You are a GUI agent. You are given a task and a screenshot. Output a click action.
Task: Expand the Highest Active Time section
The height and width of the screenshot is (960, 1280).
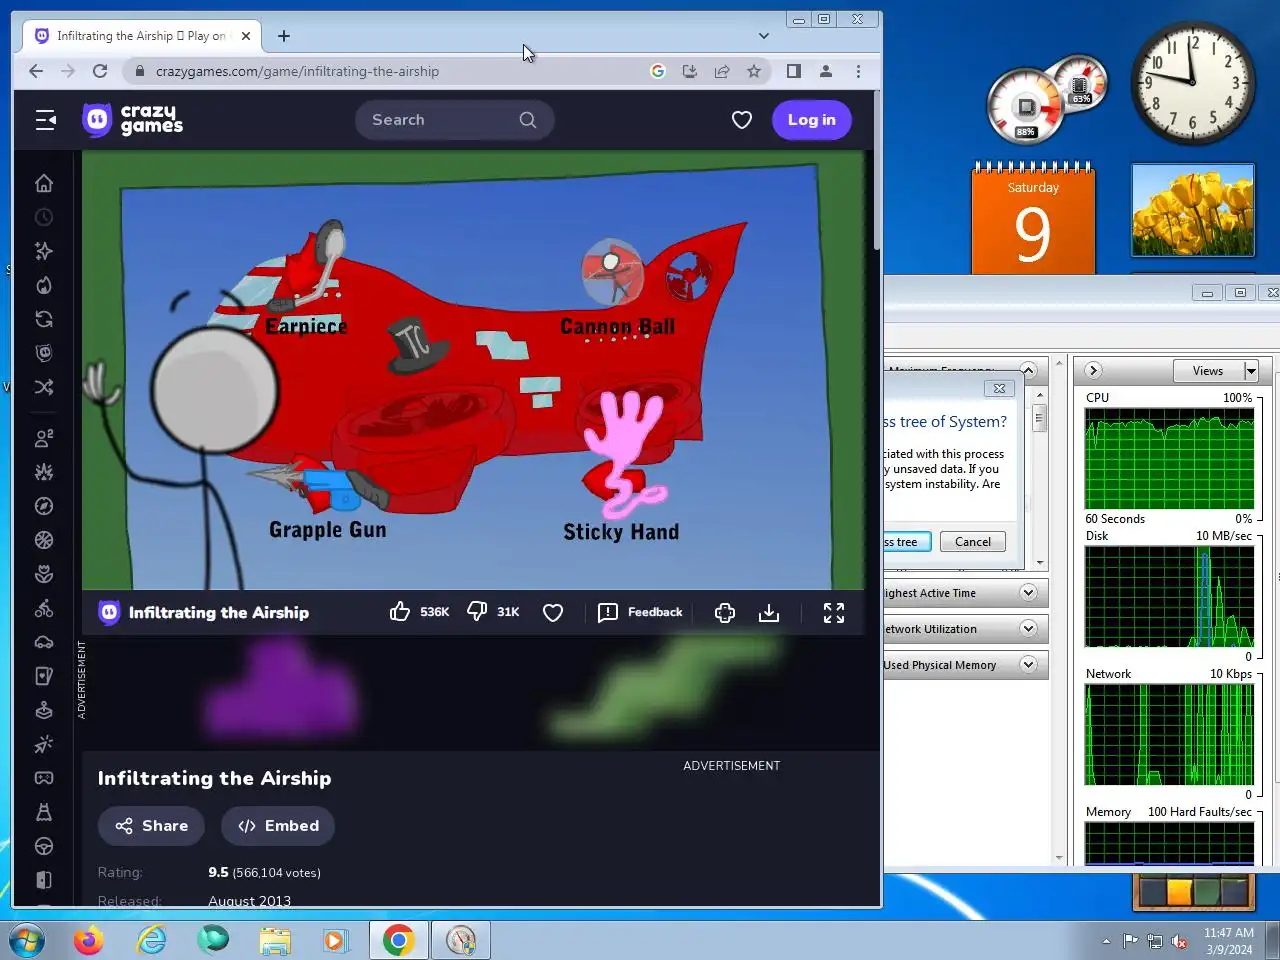(1028, 593)
